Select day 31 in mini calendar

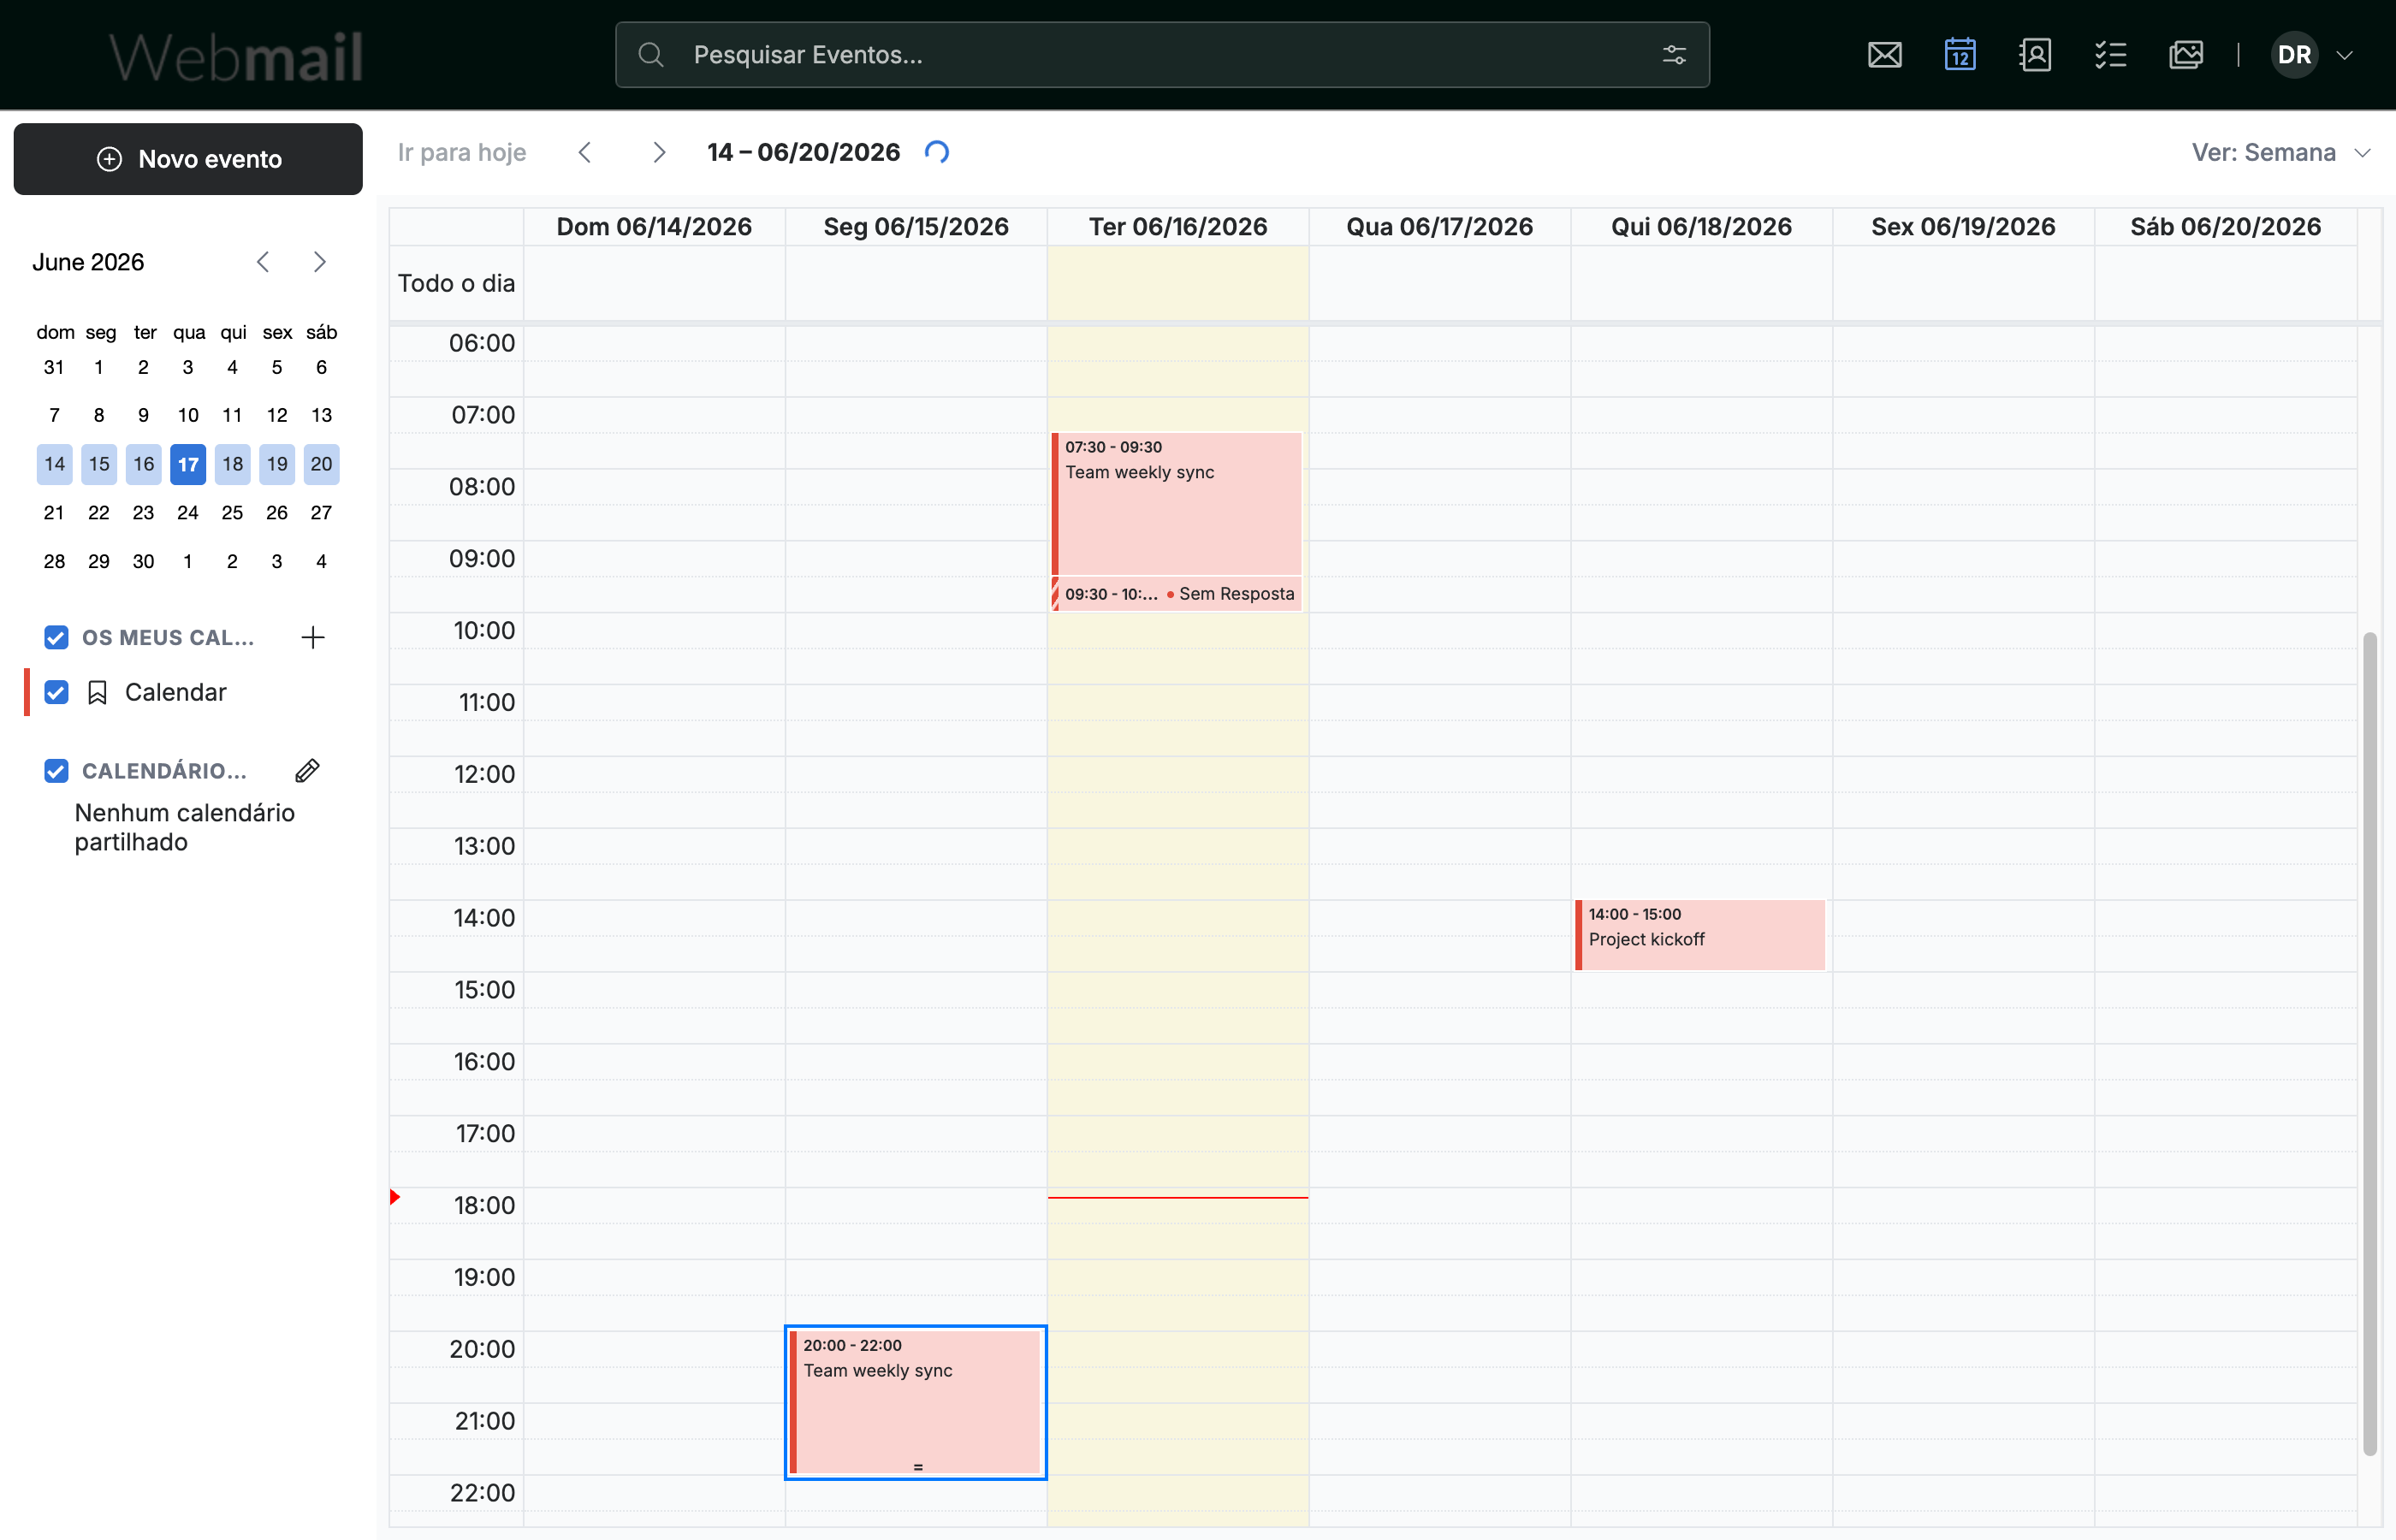coord(55,368)
